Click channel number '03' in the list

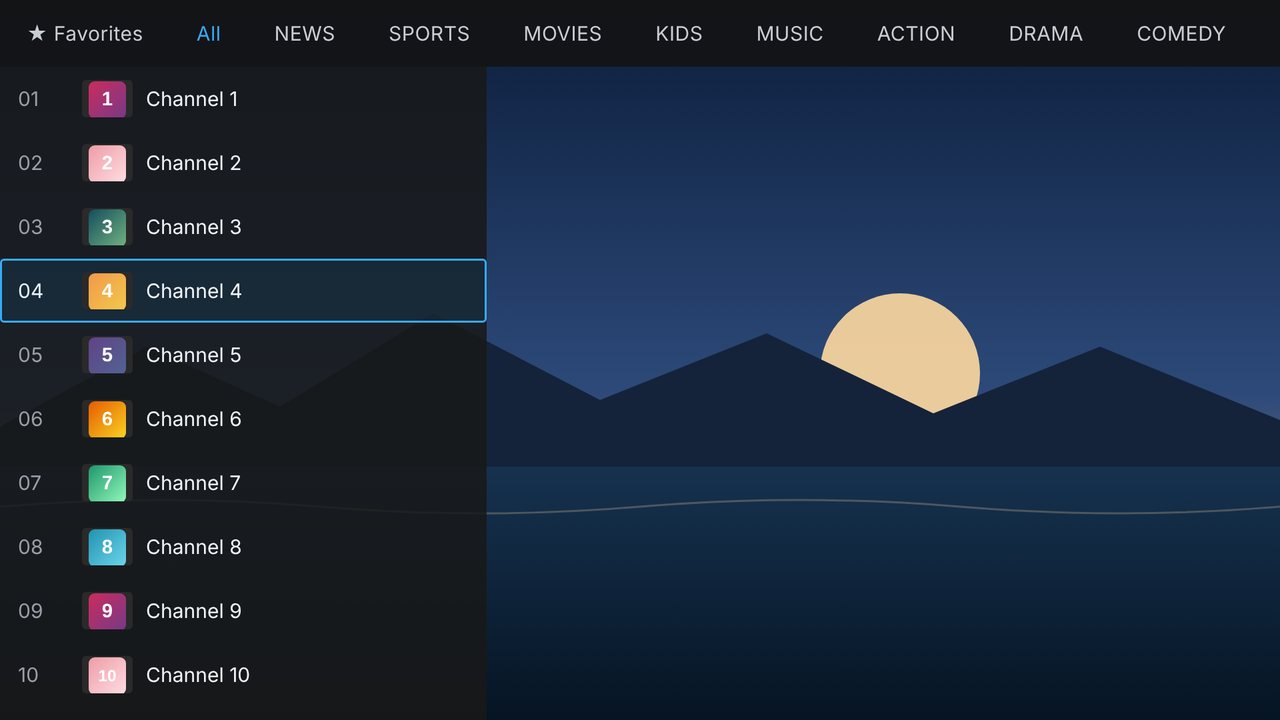tap(30, 227)
